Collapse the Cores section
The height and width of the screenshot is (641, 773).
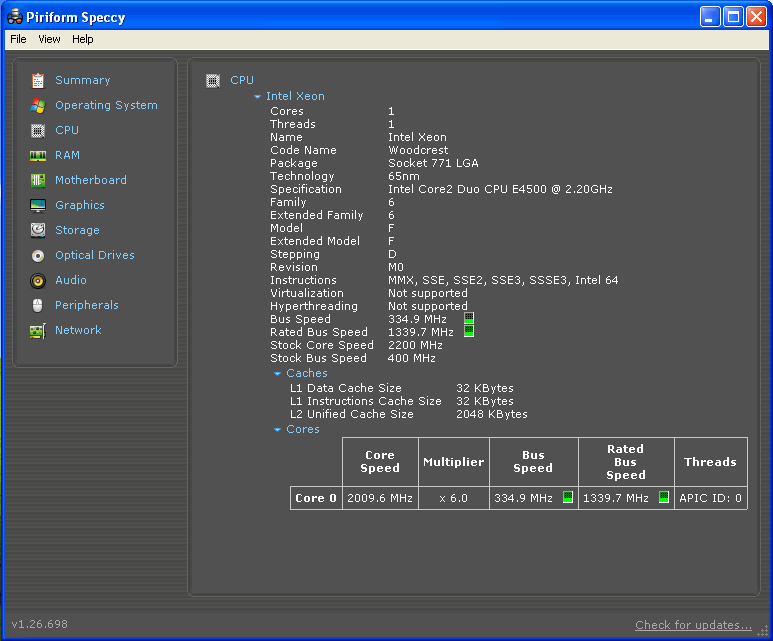278,430
